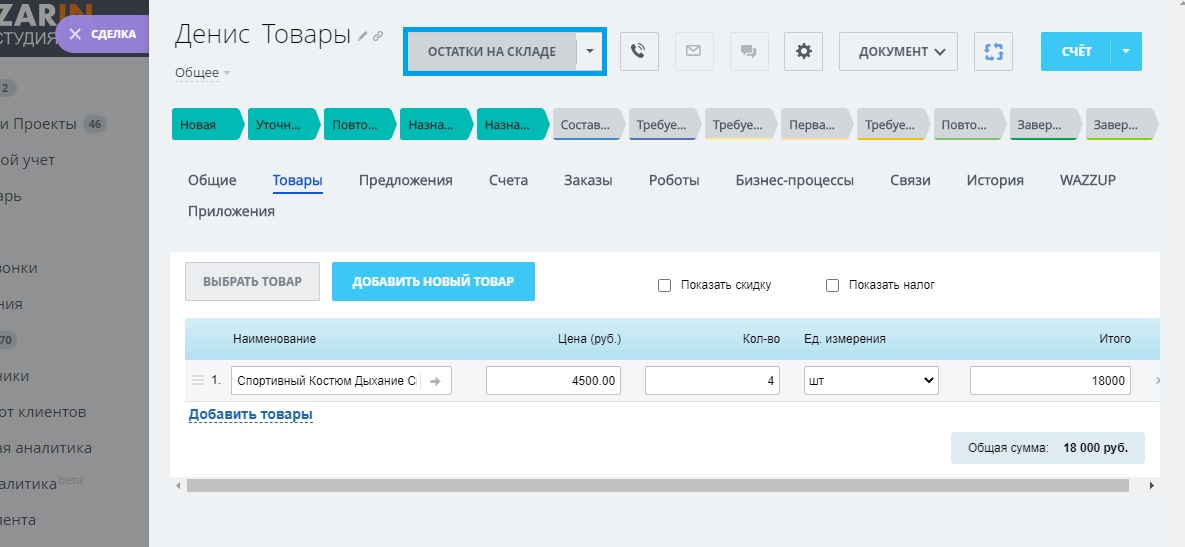Image resolution: width=1185 pixels, height=547 pixels.
Task: Click the envelope email icon button
Action: [693, 51]
